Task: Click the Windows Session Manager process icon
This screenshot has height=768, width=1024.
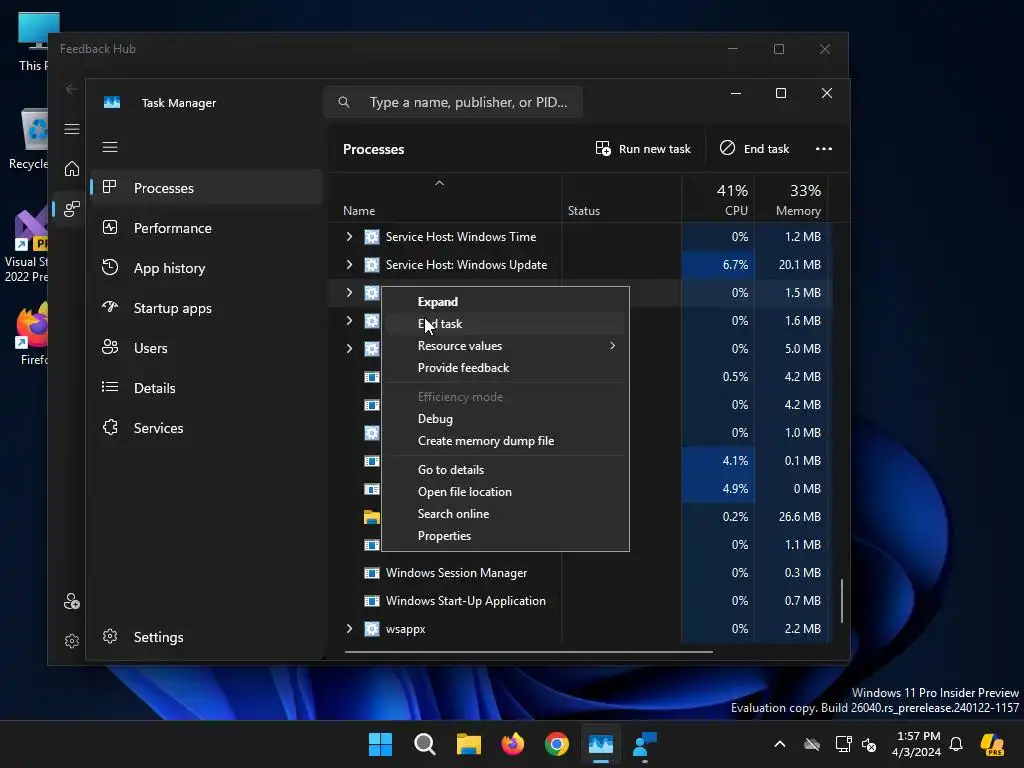Action: coord(372,573)
